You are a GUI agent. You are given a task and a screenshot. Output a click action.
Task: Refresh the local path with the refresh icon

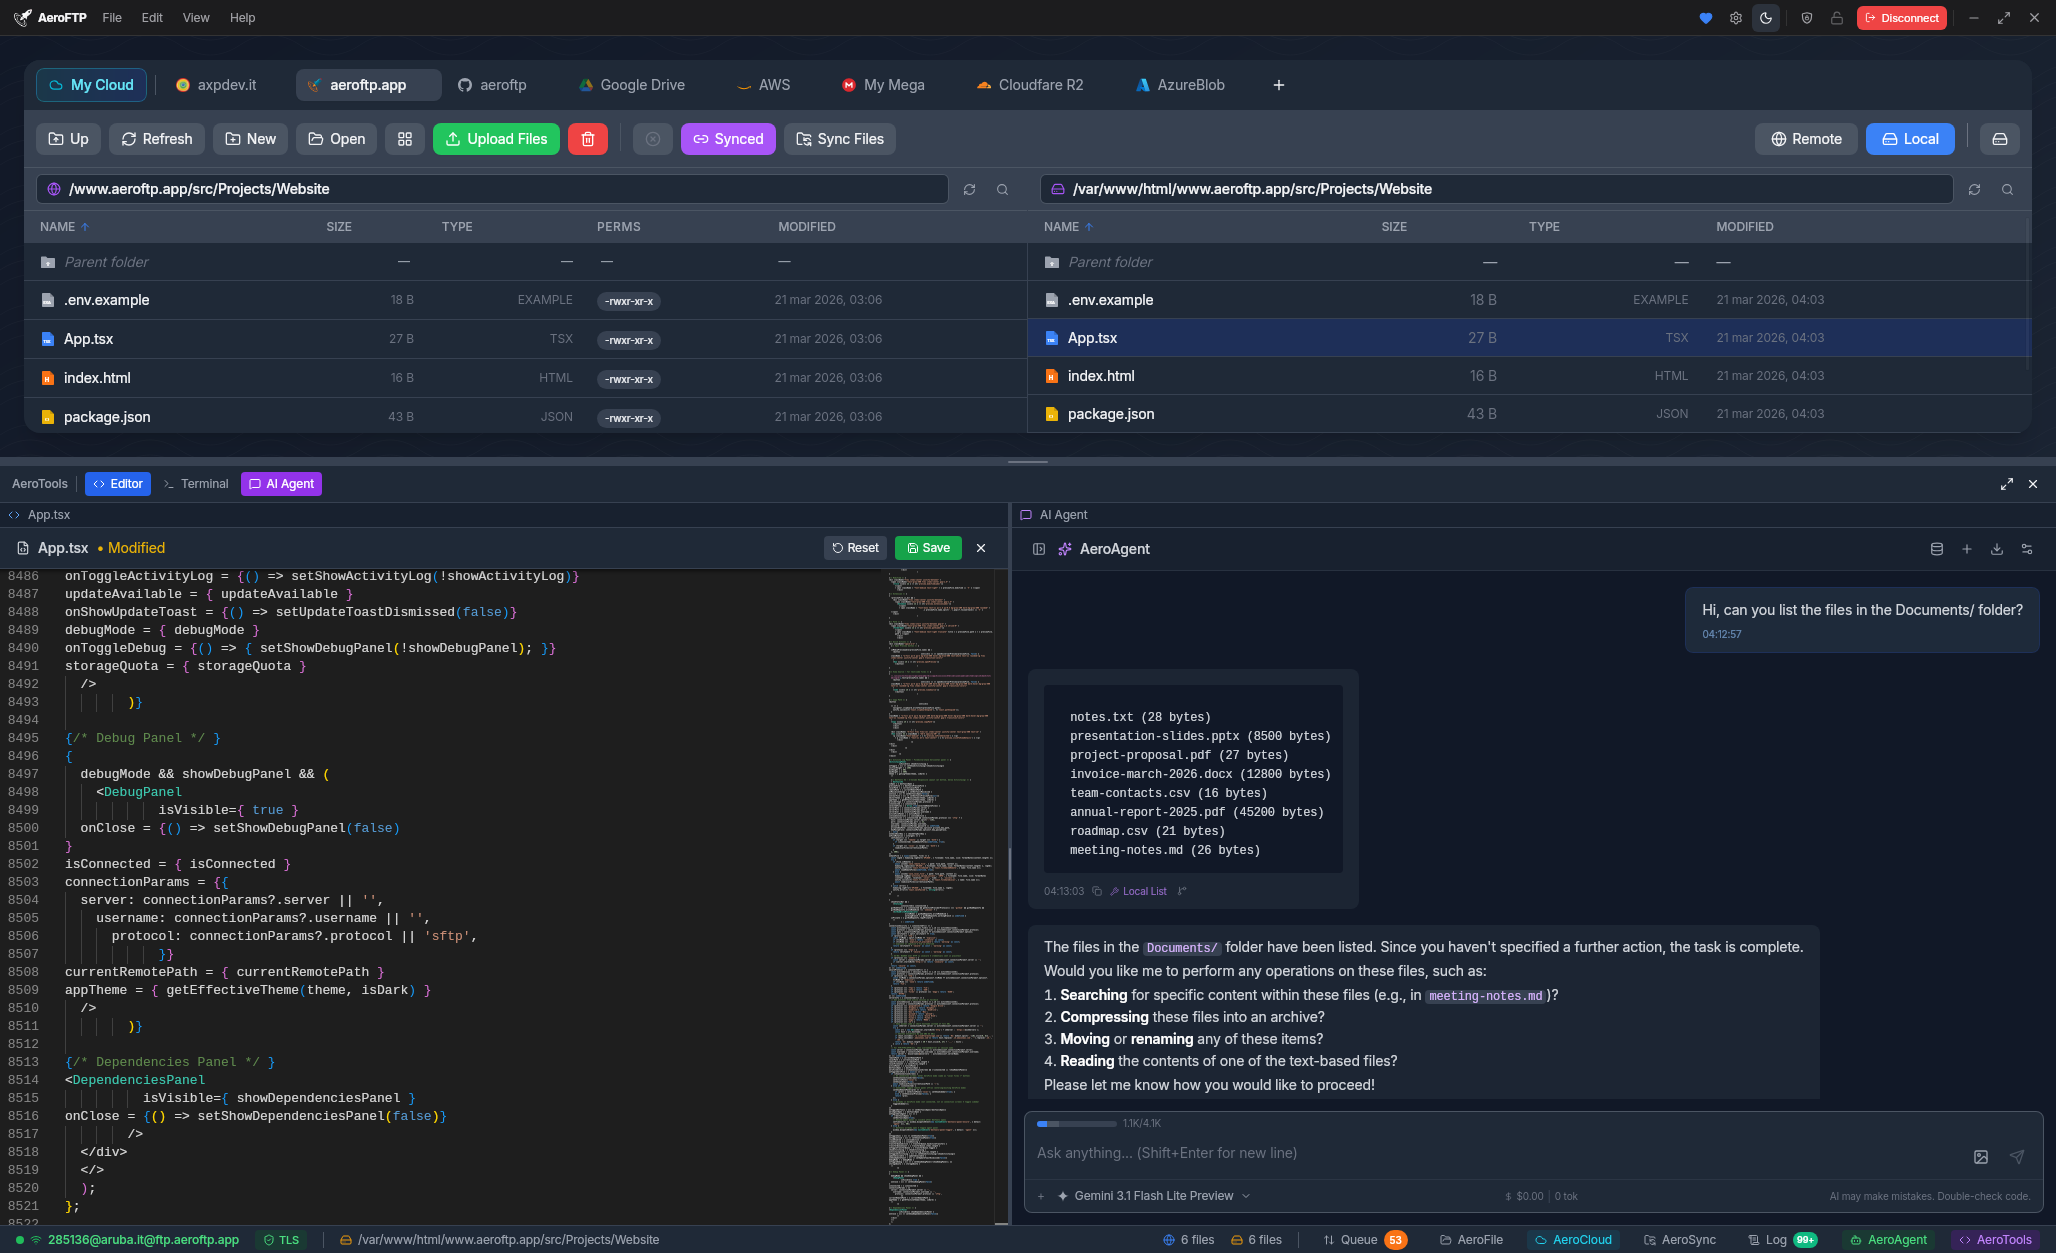pos(1974,189)
